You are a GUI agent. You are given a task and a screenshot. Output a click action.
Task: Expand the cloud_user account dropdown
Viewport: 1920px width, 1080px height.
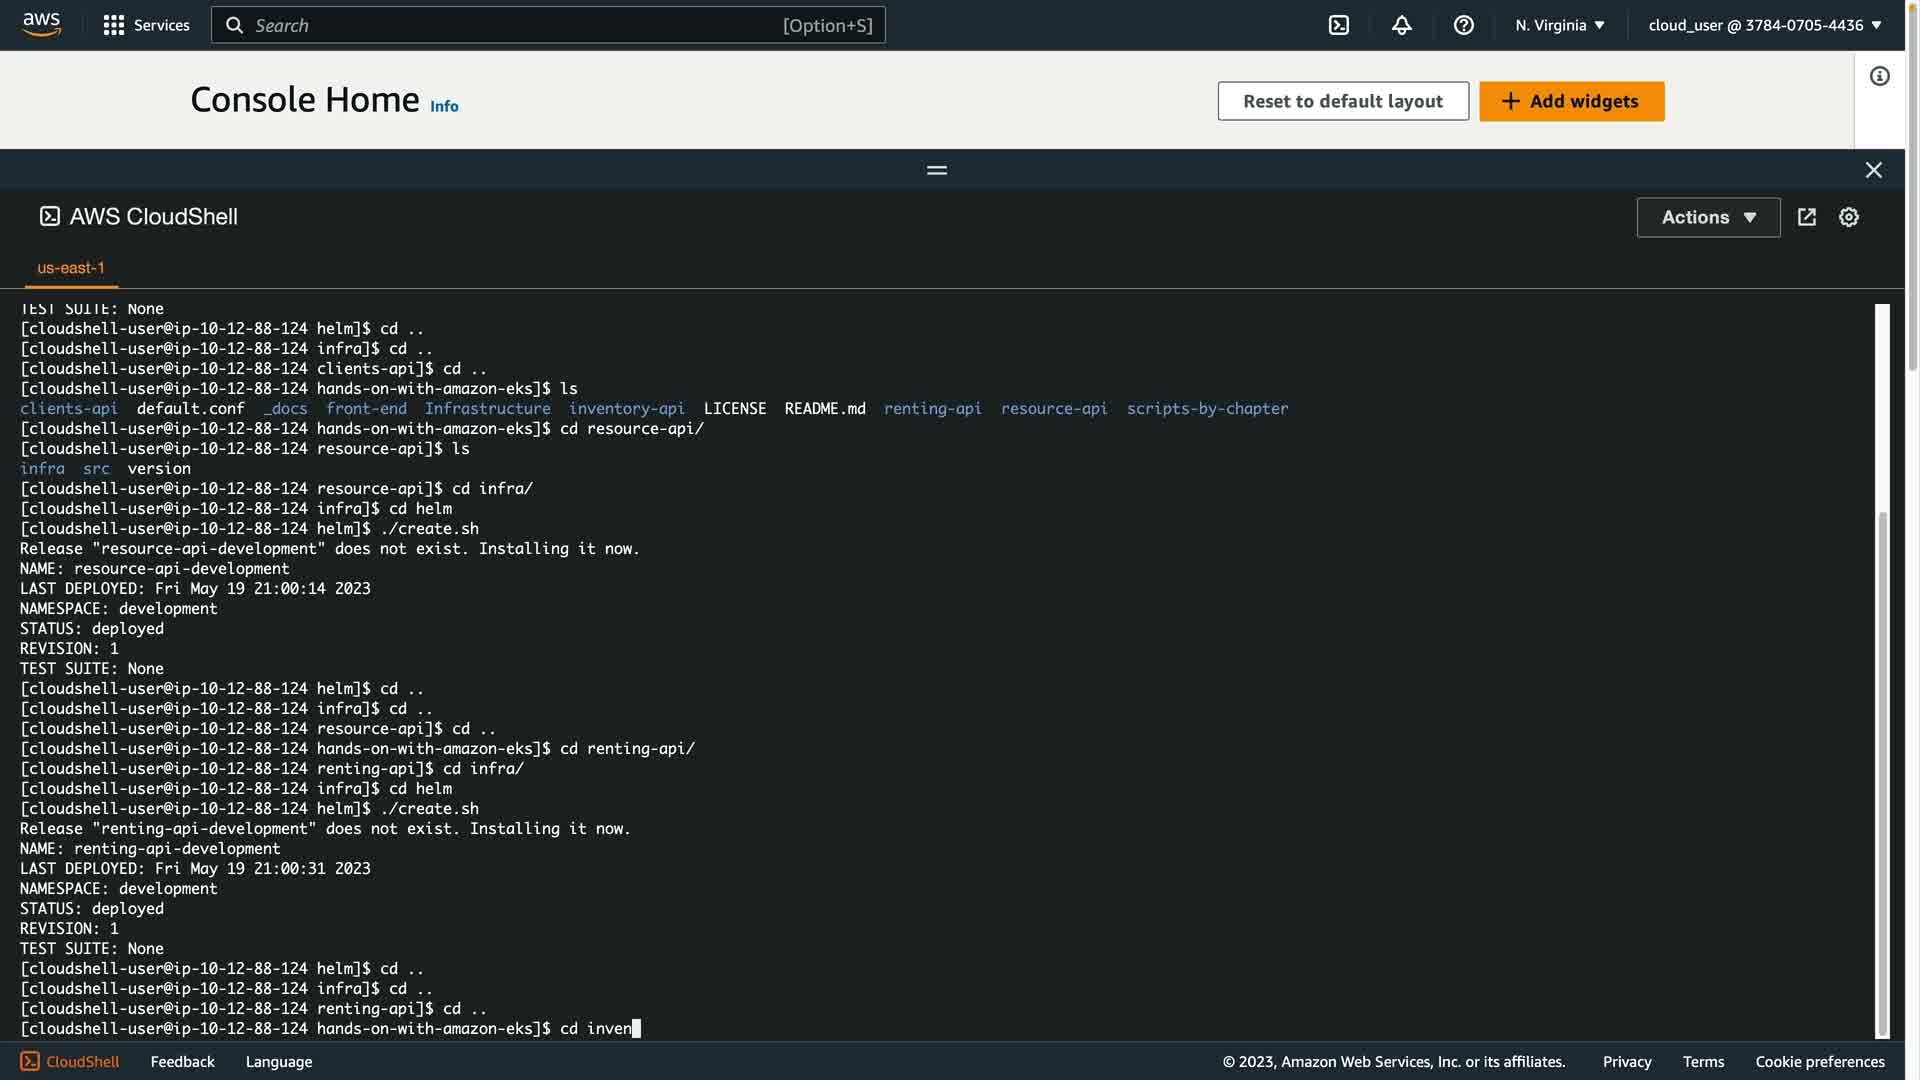point(1764,25)
